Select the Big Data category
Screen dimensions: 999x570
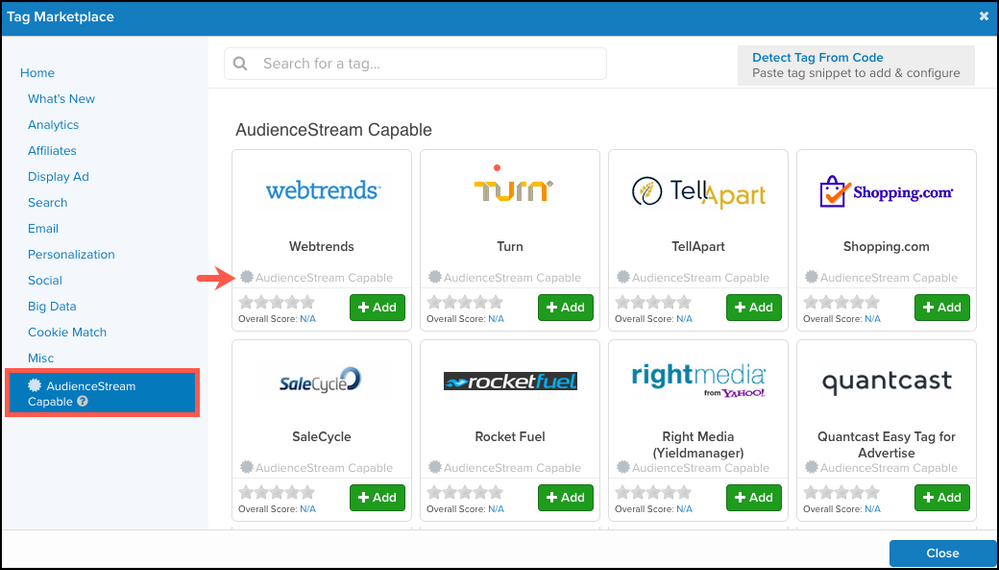pos(52,306)
